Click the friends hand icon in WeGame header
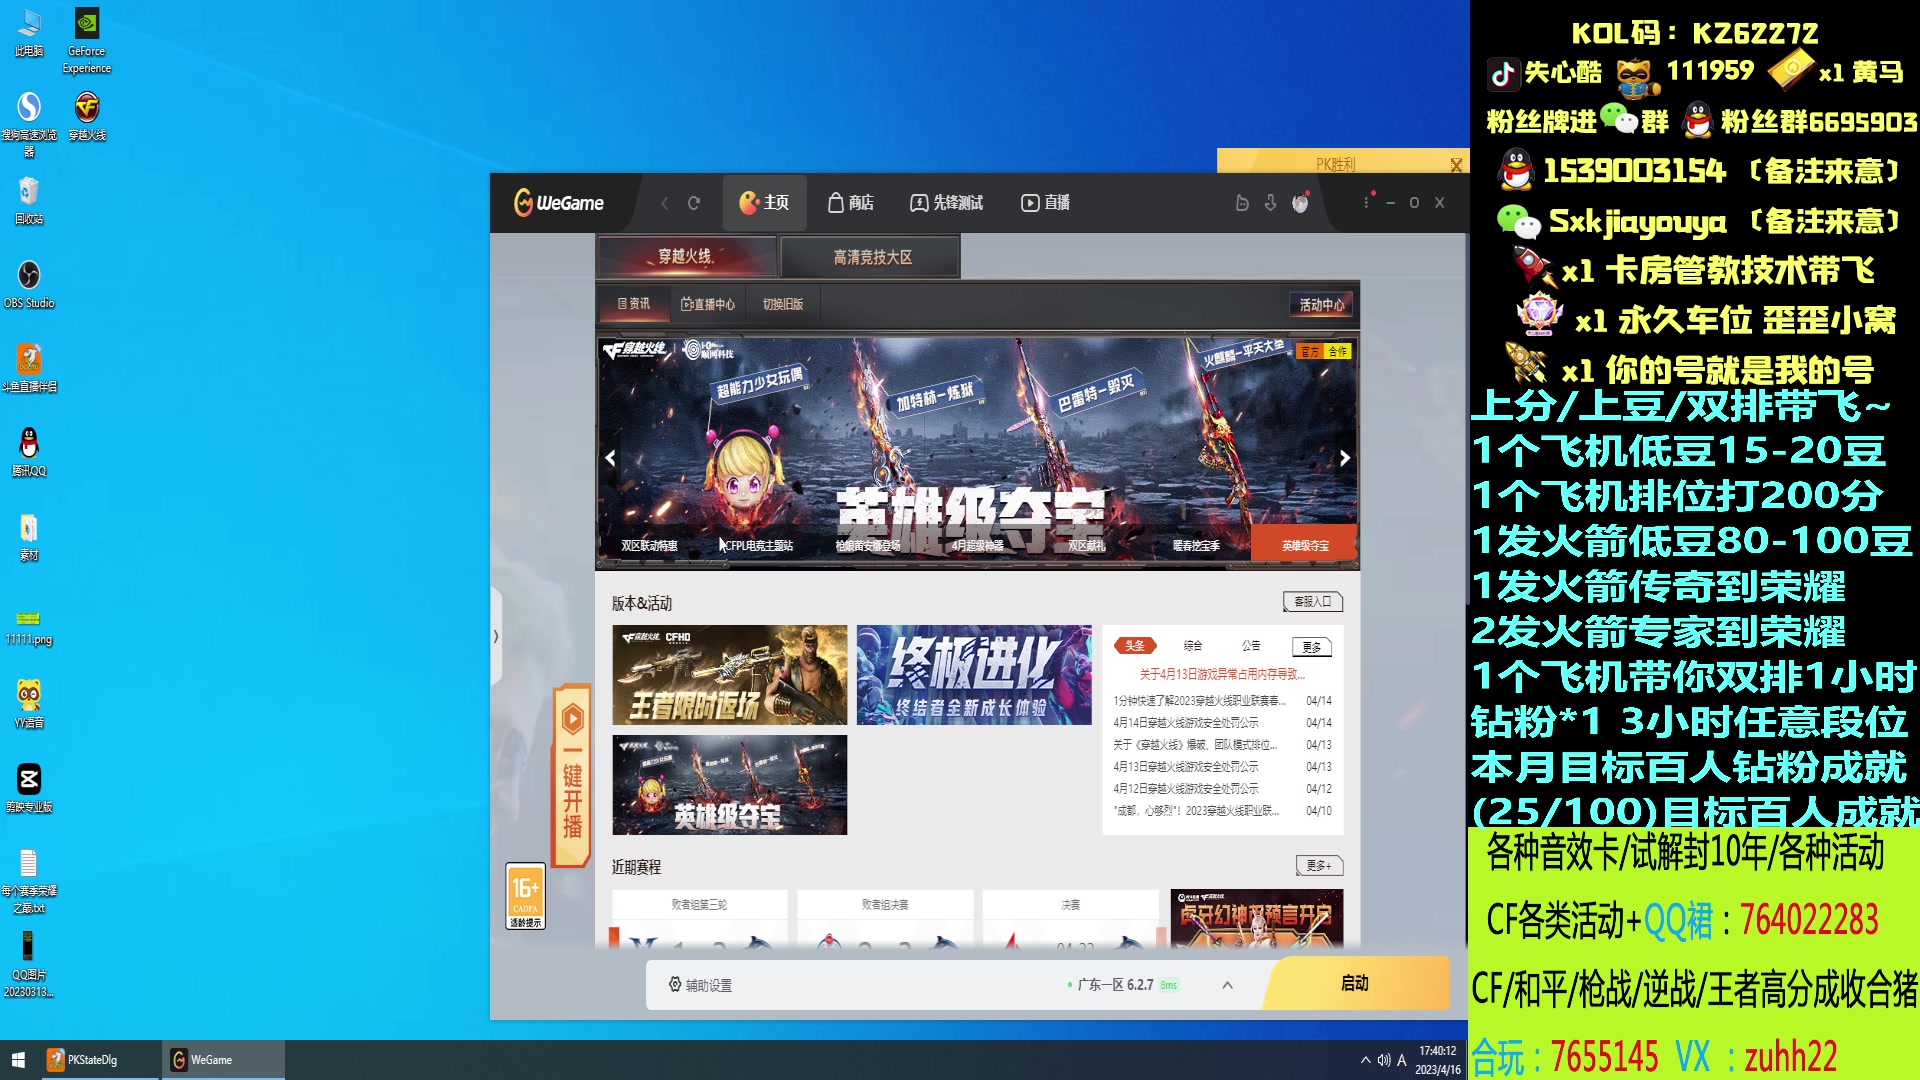This screenshot has height=1080, width=1920. point(1242,203)
